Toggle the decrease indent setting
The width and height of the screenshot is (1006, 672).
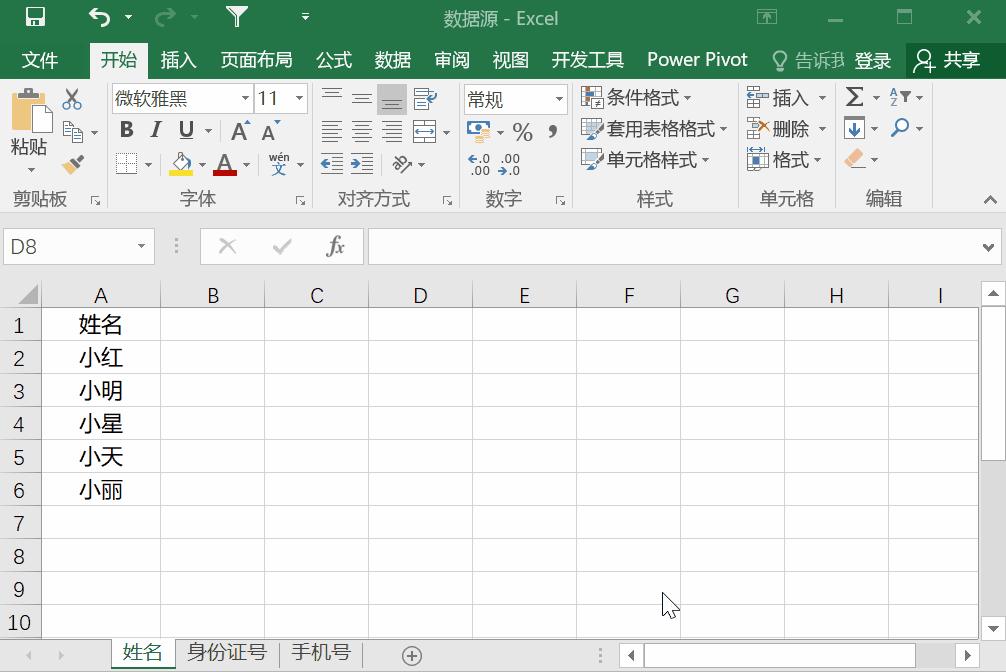(332, 163)
